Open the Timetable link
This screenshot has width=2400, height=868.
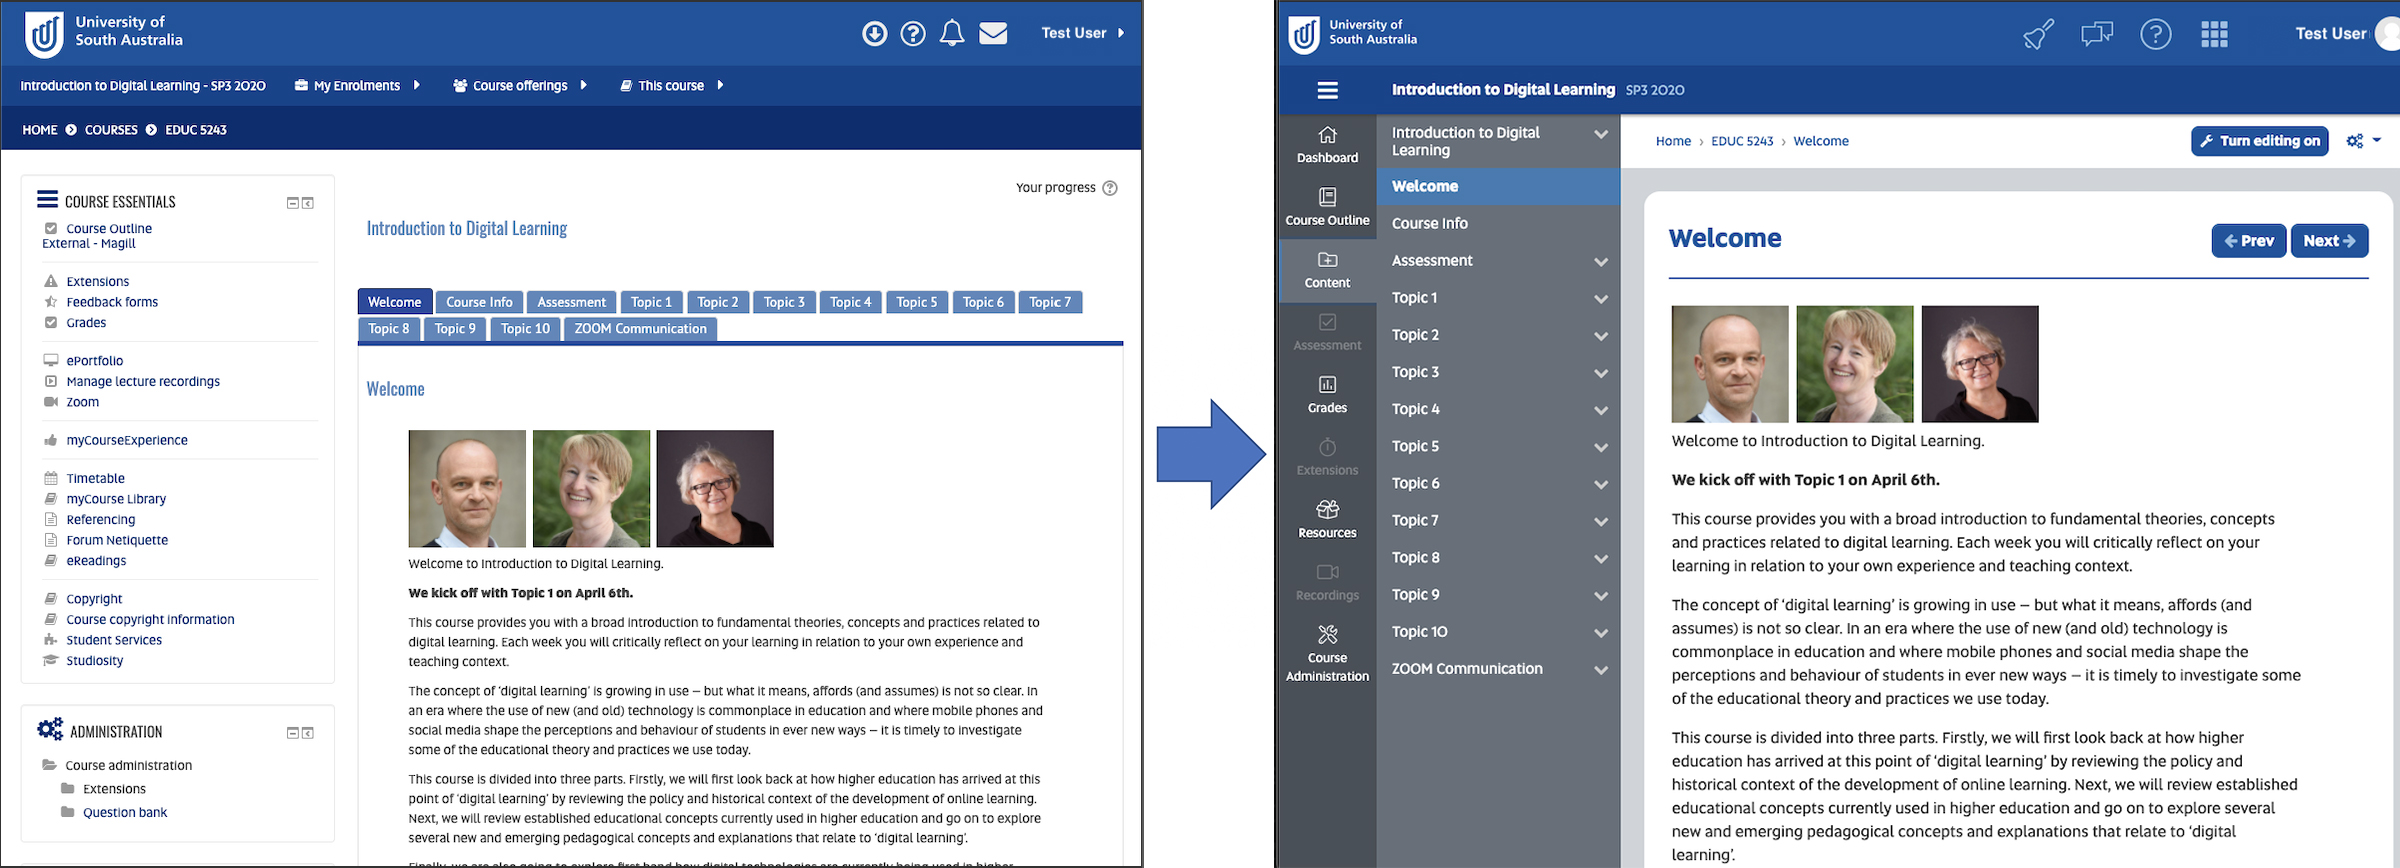click(95, 479)
